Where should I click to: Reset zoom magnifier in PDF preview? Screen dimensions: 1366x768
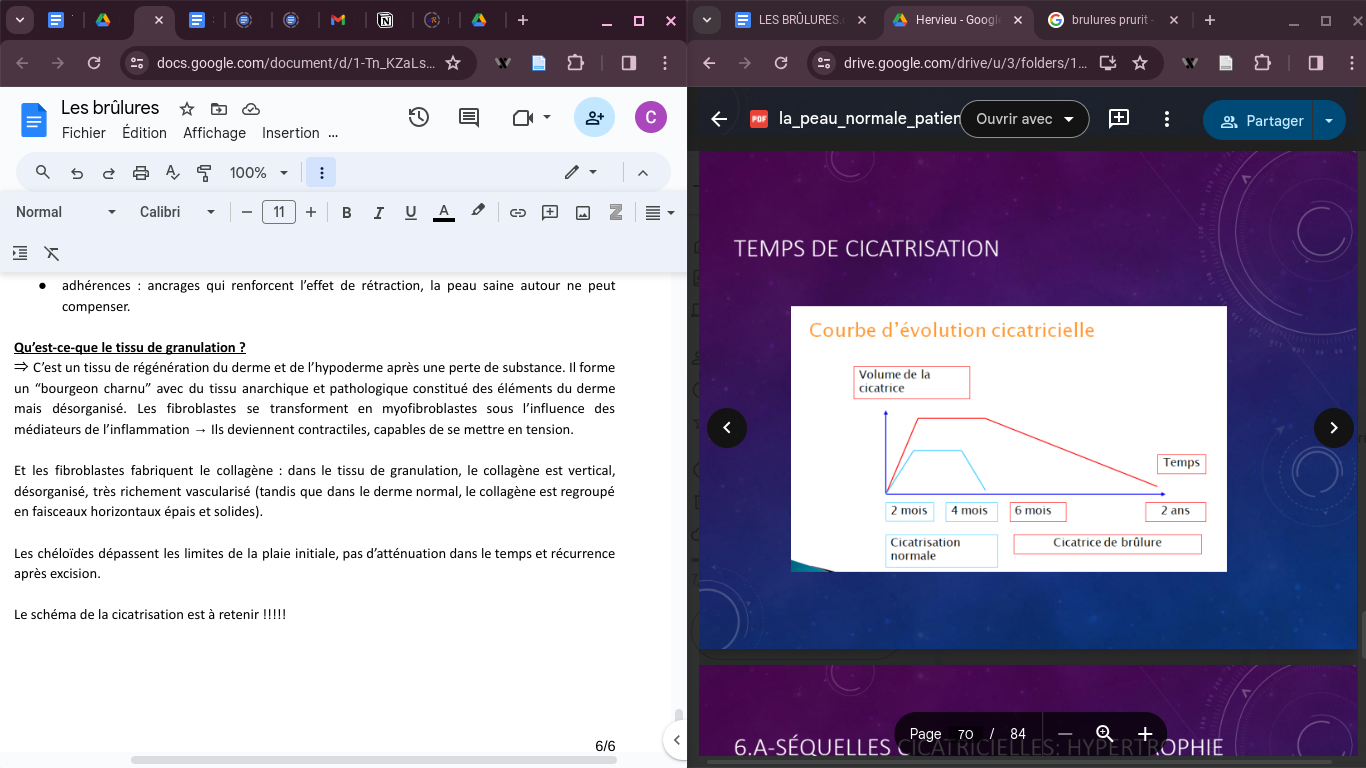1104,734
